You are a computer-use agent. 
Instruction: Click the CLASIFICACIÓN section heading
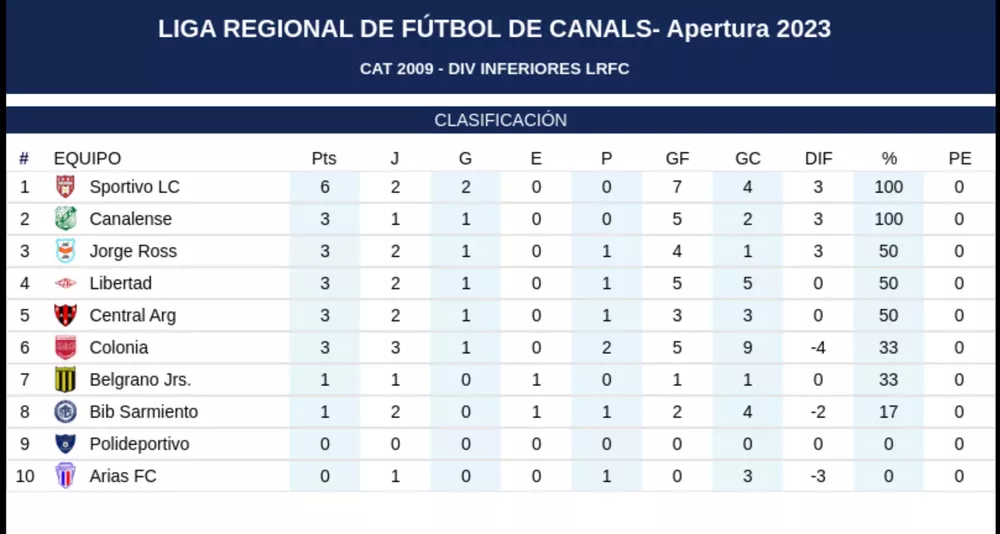point(500,120)
